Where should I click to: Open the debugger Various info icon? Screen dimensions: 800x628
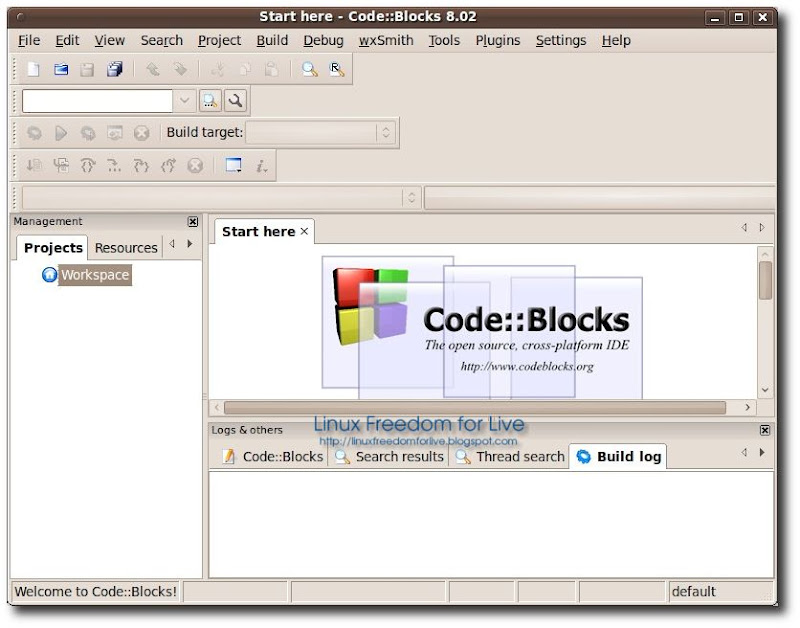click(261, 165)
